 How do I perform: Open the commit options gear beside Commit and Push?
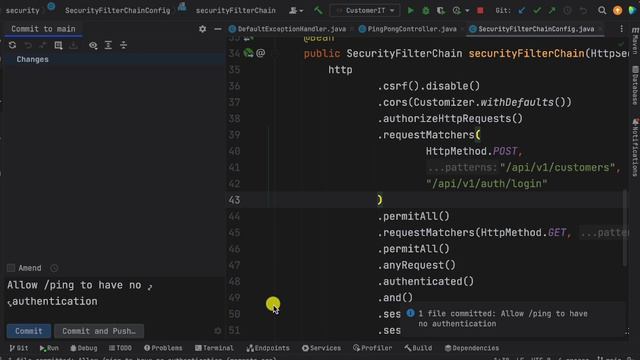pyautogui.click(x=218, y=331)
